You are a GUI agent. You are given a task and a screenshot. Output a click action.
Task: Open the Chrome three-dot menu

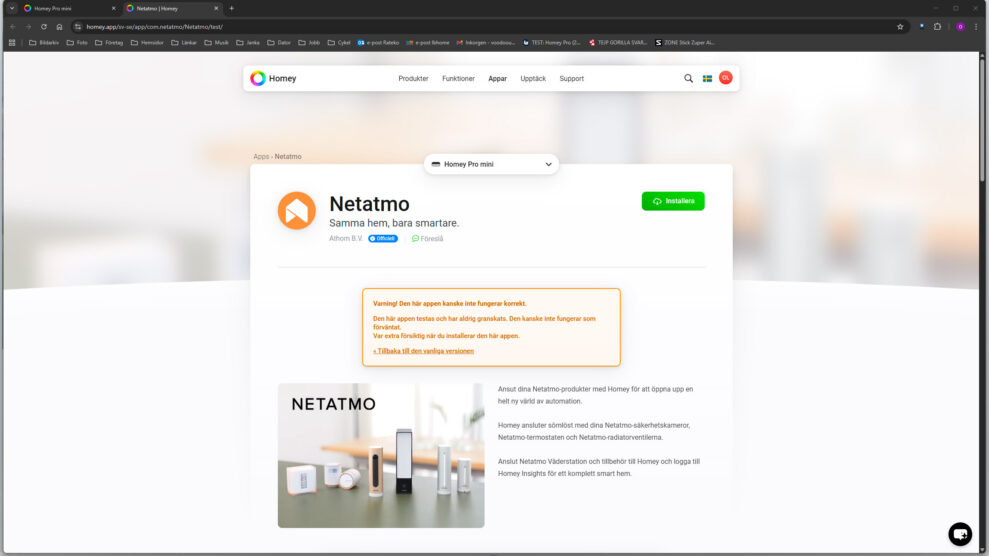pyautogui.click(x=976, y=26)
